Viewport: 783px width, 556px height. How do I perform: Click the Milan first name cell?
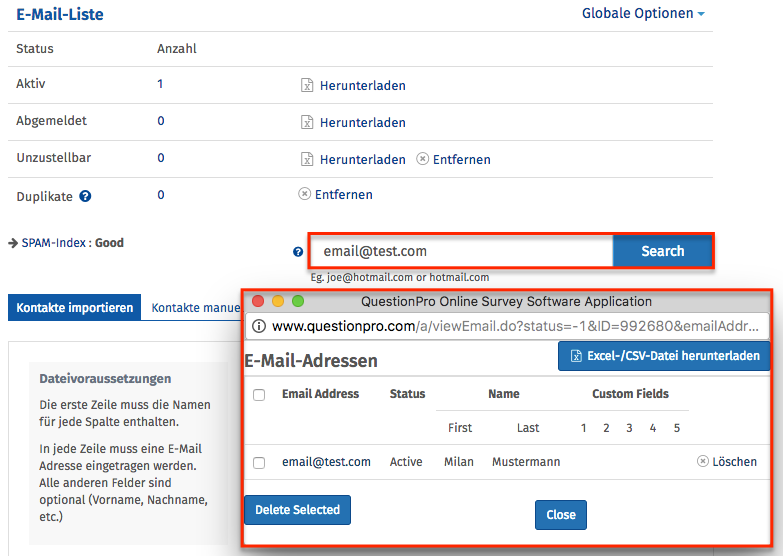point(459,462)
